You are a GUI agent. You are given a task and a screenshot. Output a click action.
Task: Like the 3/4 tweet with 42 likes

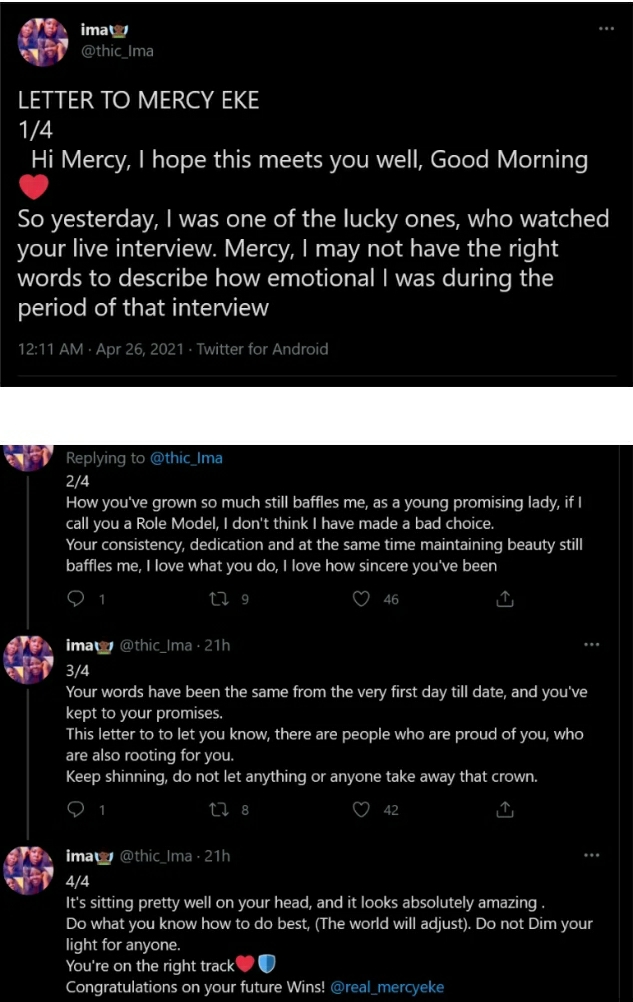click(362, 810)
